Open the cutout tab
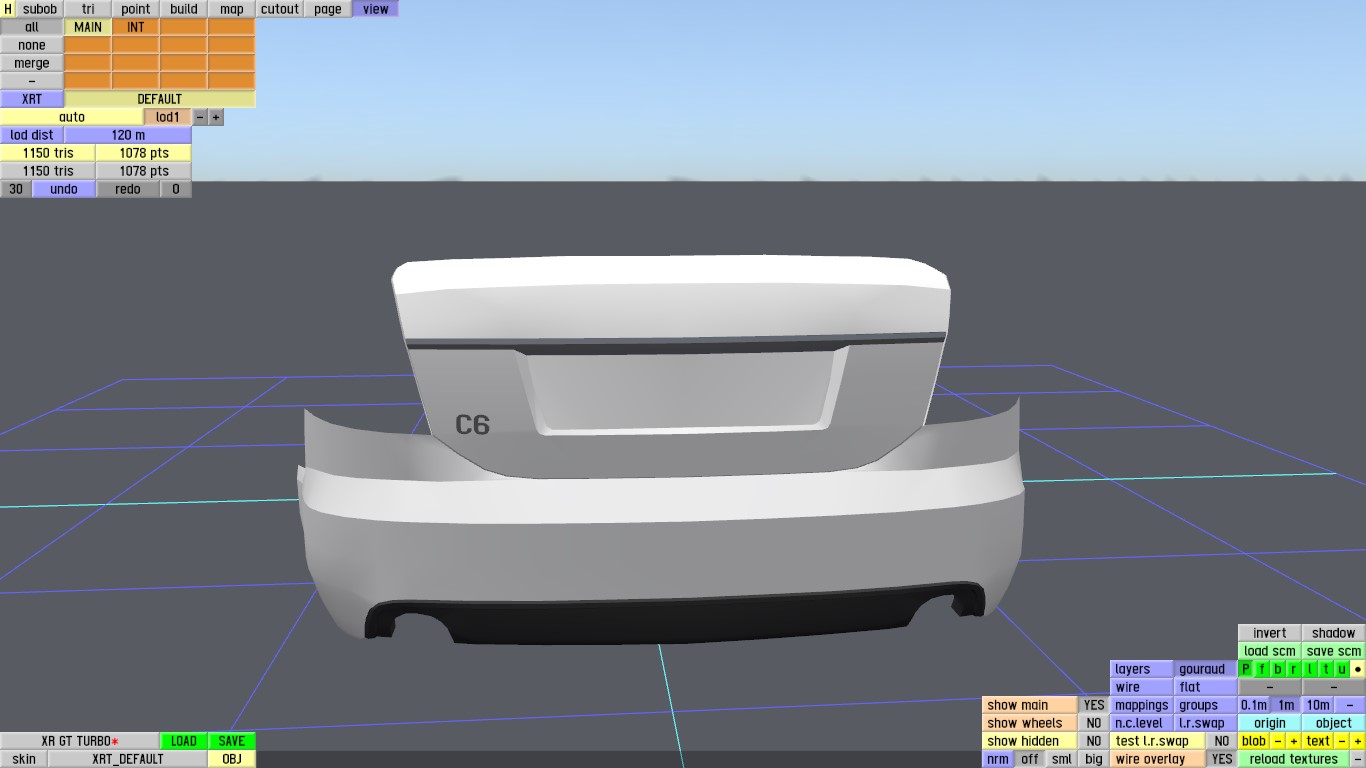1366x768 pixels. 280,9
